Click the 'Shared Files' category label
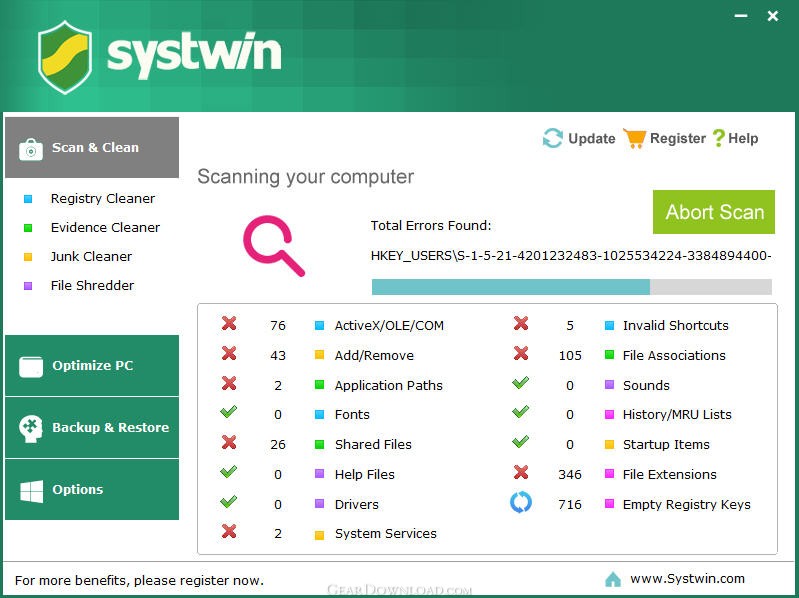Viewport: 799px width, 598px height. [373, 445]
